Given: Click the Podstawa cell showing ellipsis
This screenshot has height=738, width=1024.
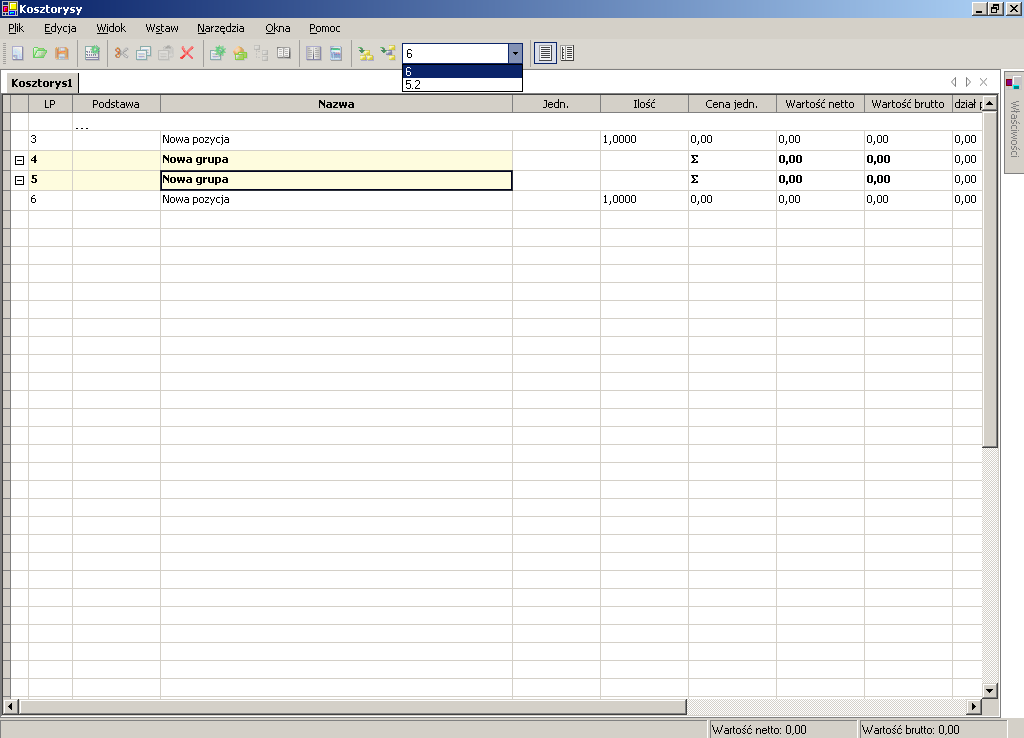Looking at the screenshot, I should (x=116, y=123).
